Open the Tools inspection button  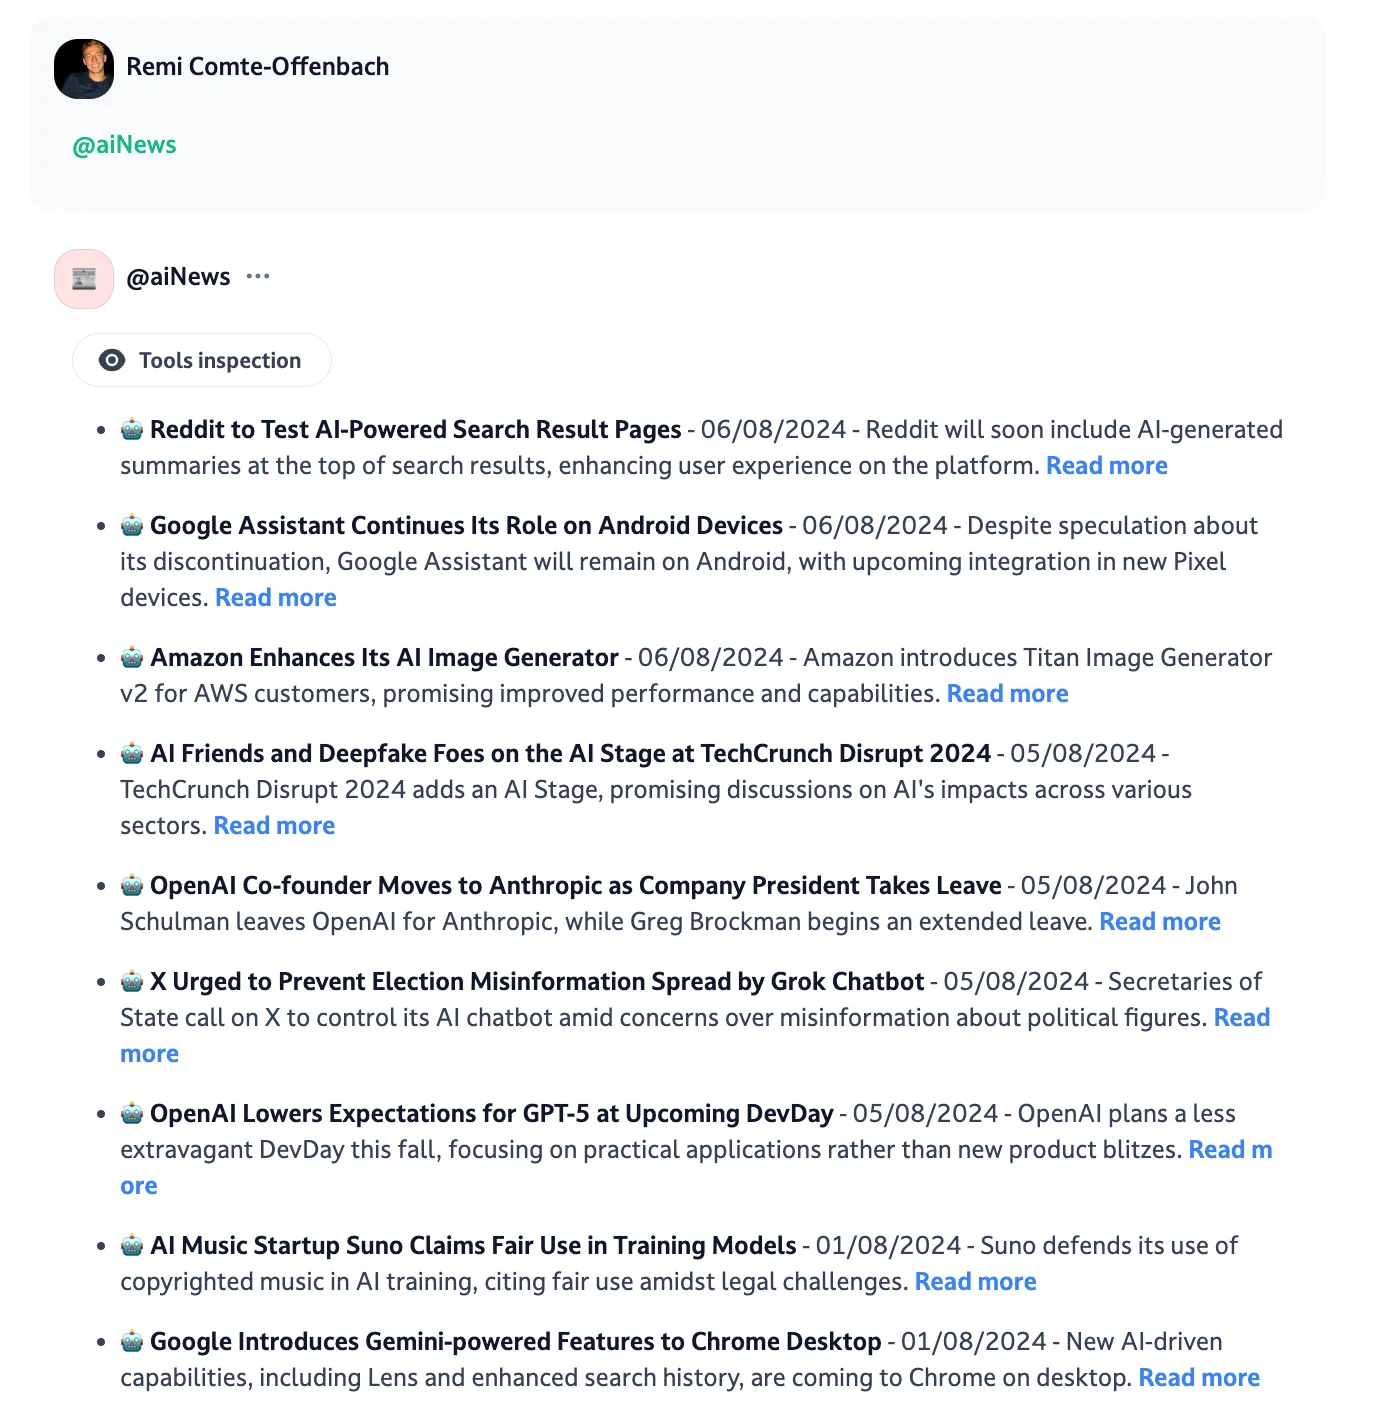pos(202,360)
